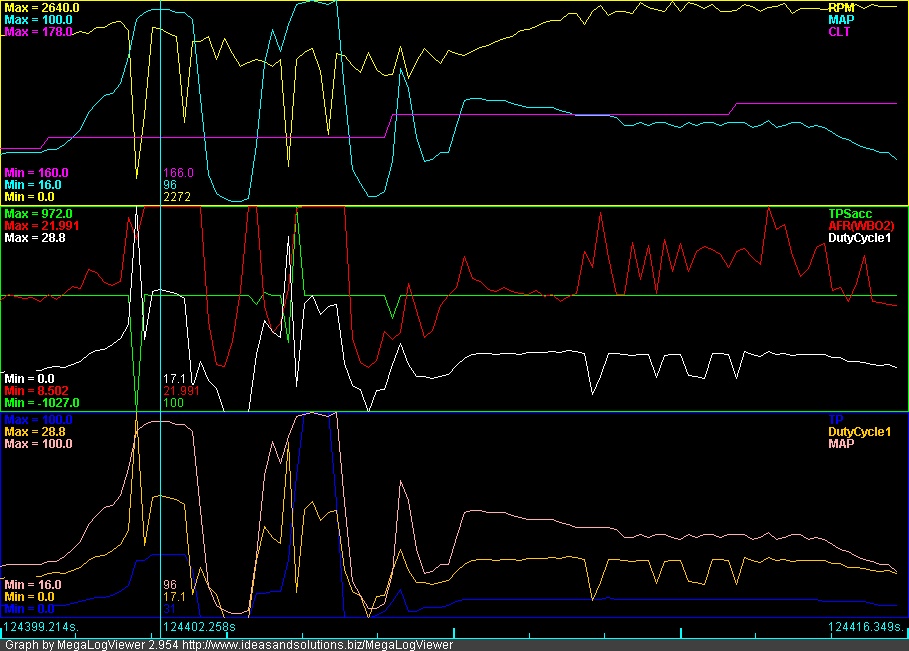909x651 pixels.
Task: Click the 'Min = 160.0' CLT value
Action: pos(36,173)
